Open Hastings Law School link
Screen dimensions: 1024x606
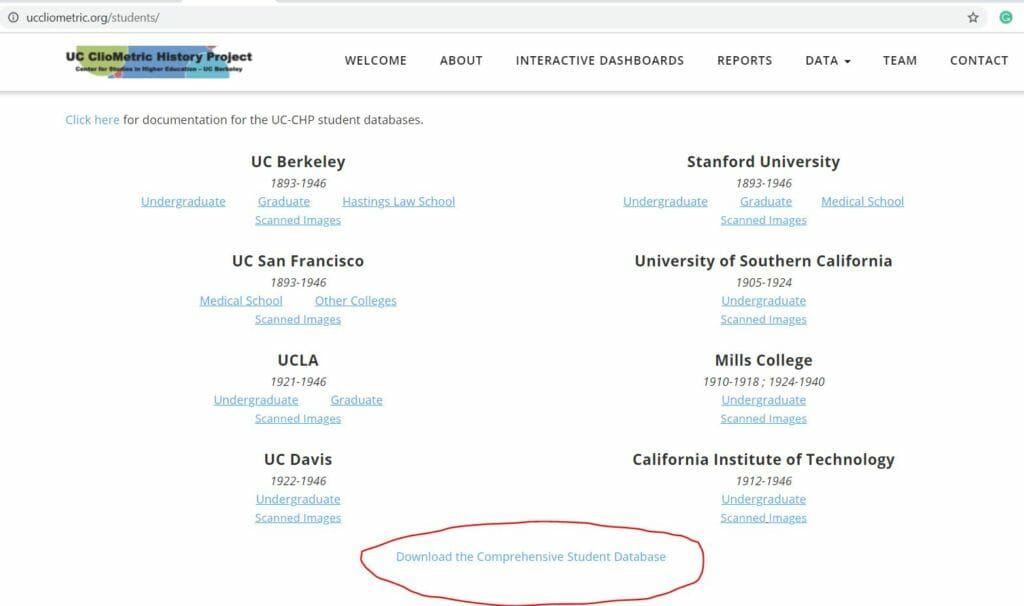pos(398,202)
